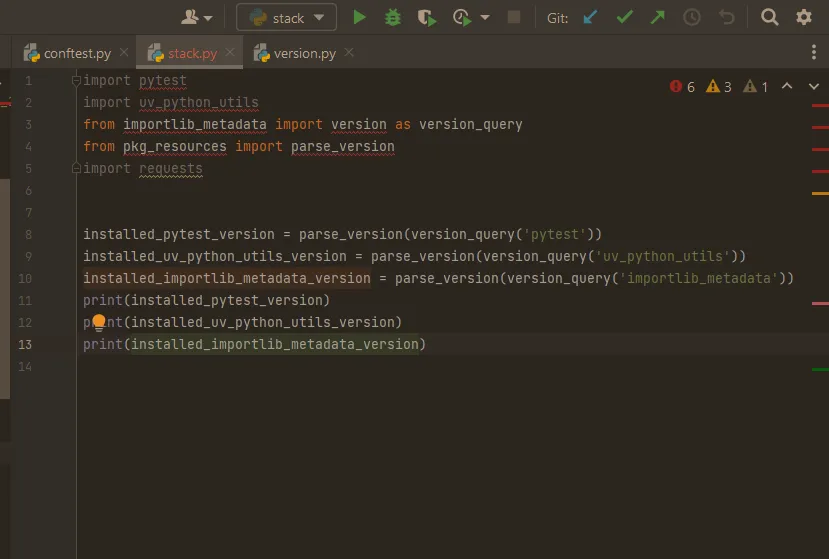This screenshot has height=559, width=829.
Task: Commit changes with the Git checkmark
Action: pyautogui.click(x=624, y=17)
